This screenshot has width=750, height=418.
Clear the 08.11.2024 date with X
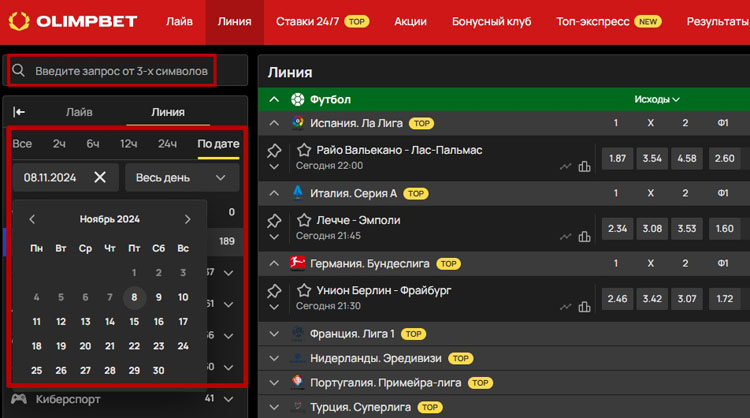point(100,177)
